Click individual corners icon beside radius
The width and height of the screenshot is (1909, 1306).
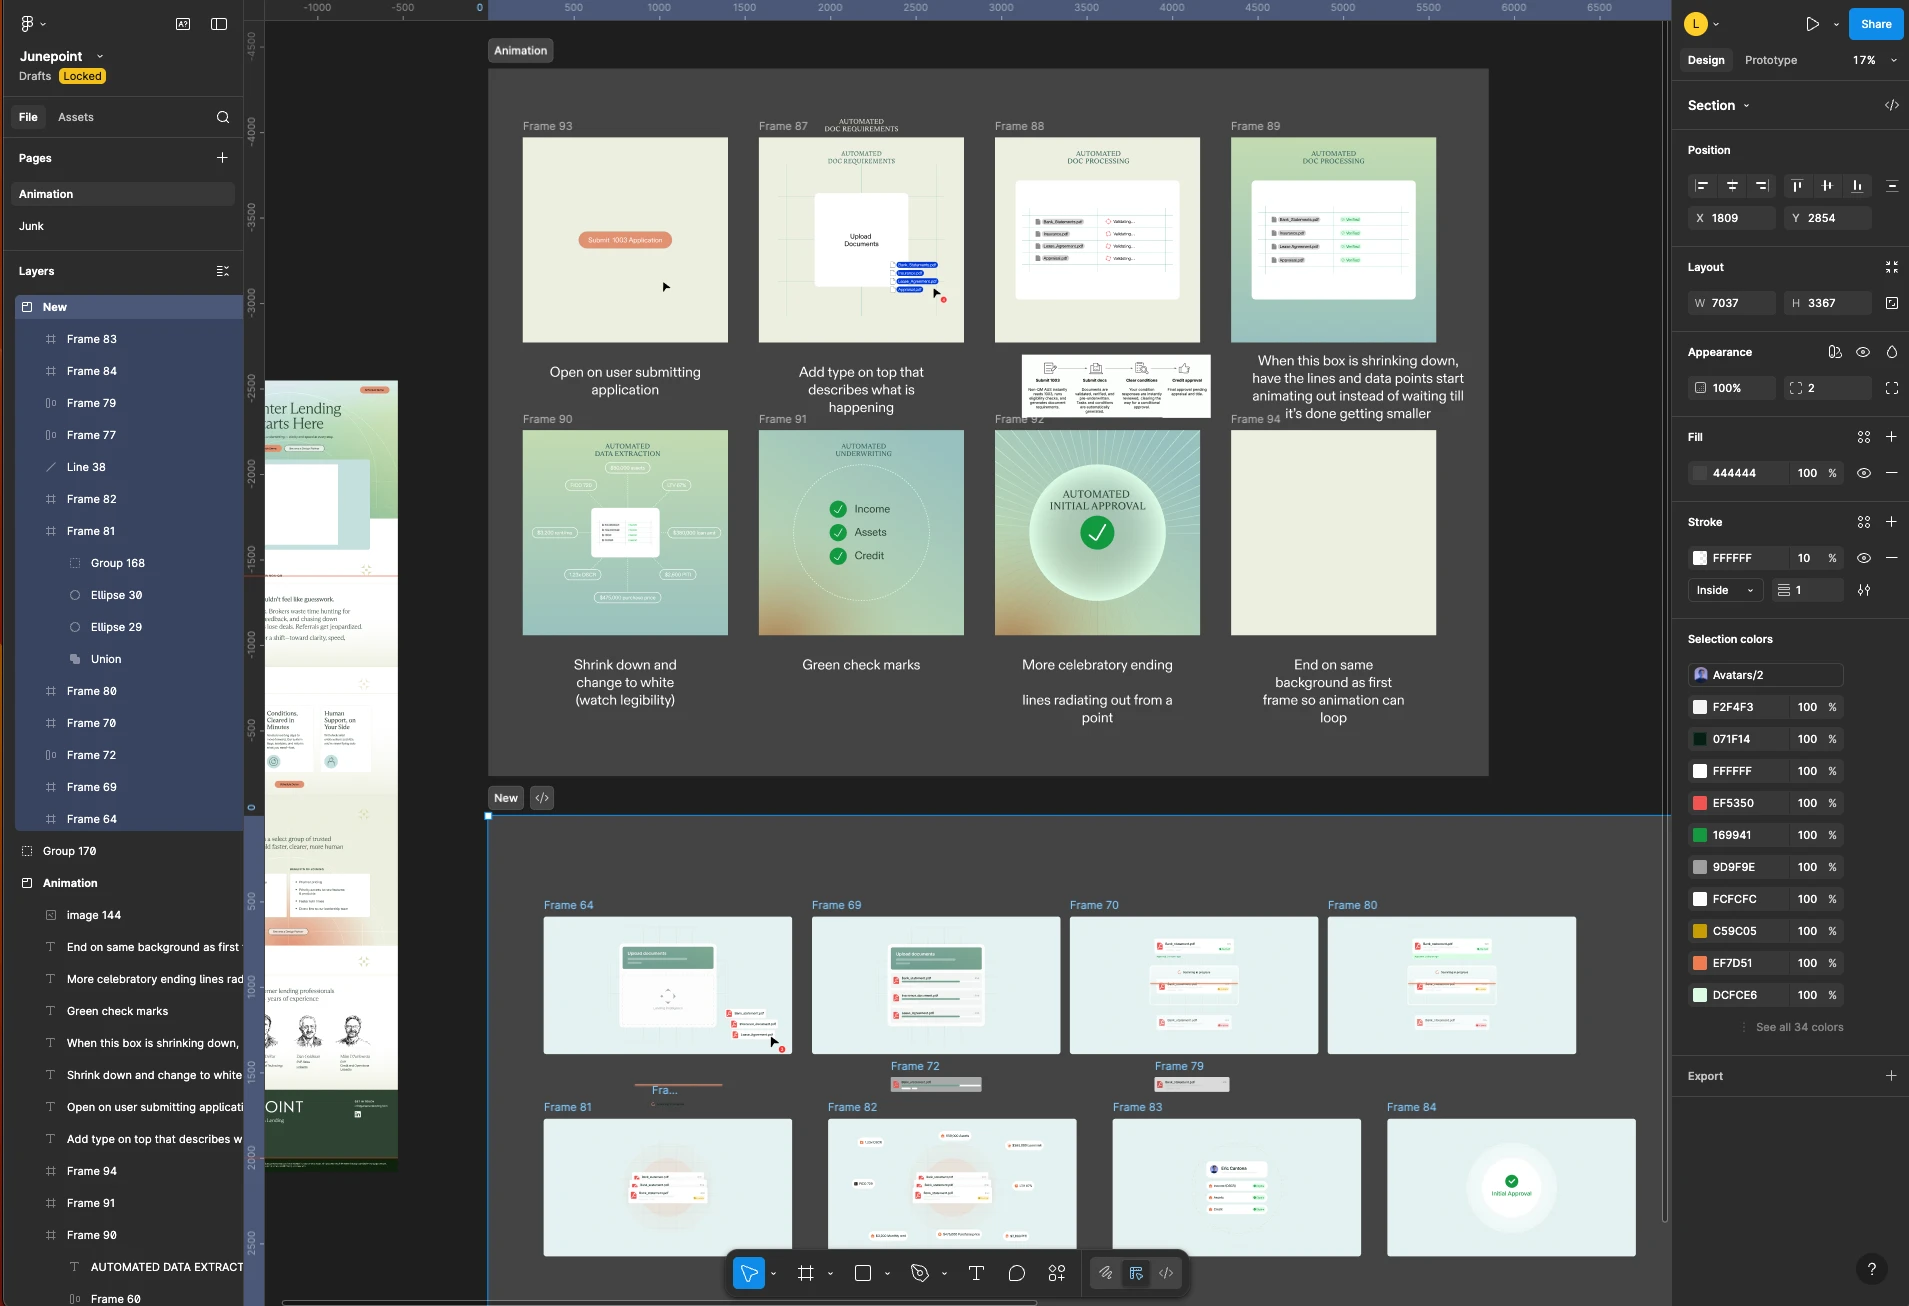pos(1892,388)
